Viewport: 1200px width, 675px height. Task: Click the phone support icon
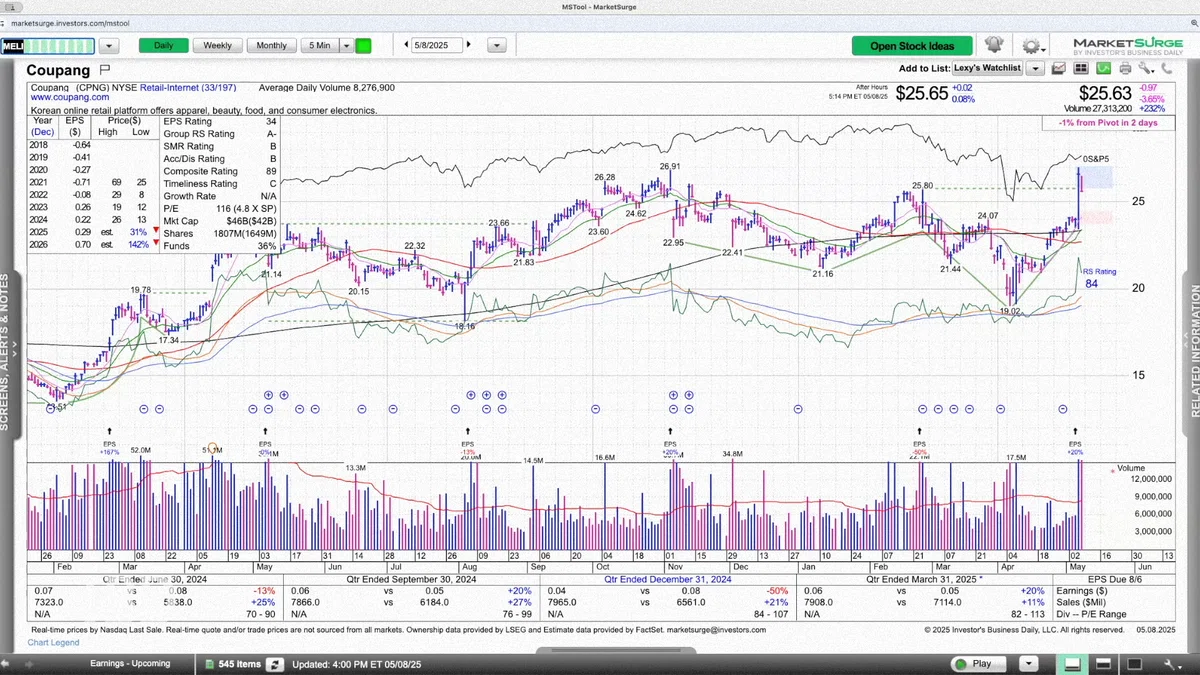coord(1167,68)
